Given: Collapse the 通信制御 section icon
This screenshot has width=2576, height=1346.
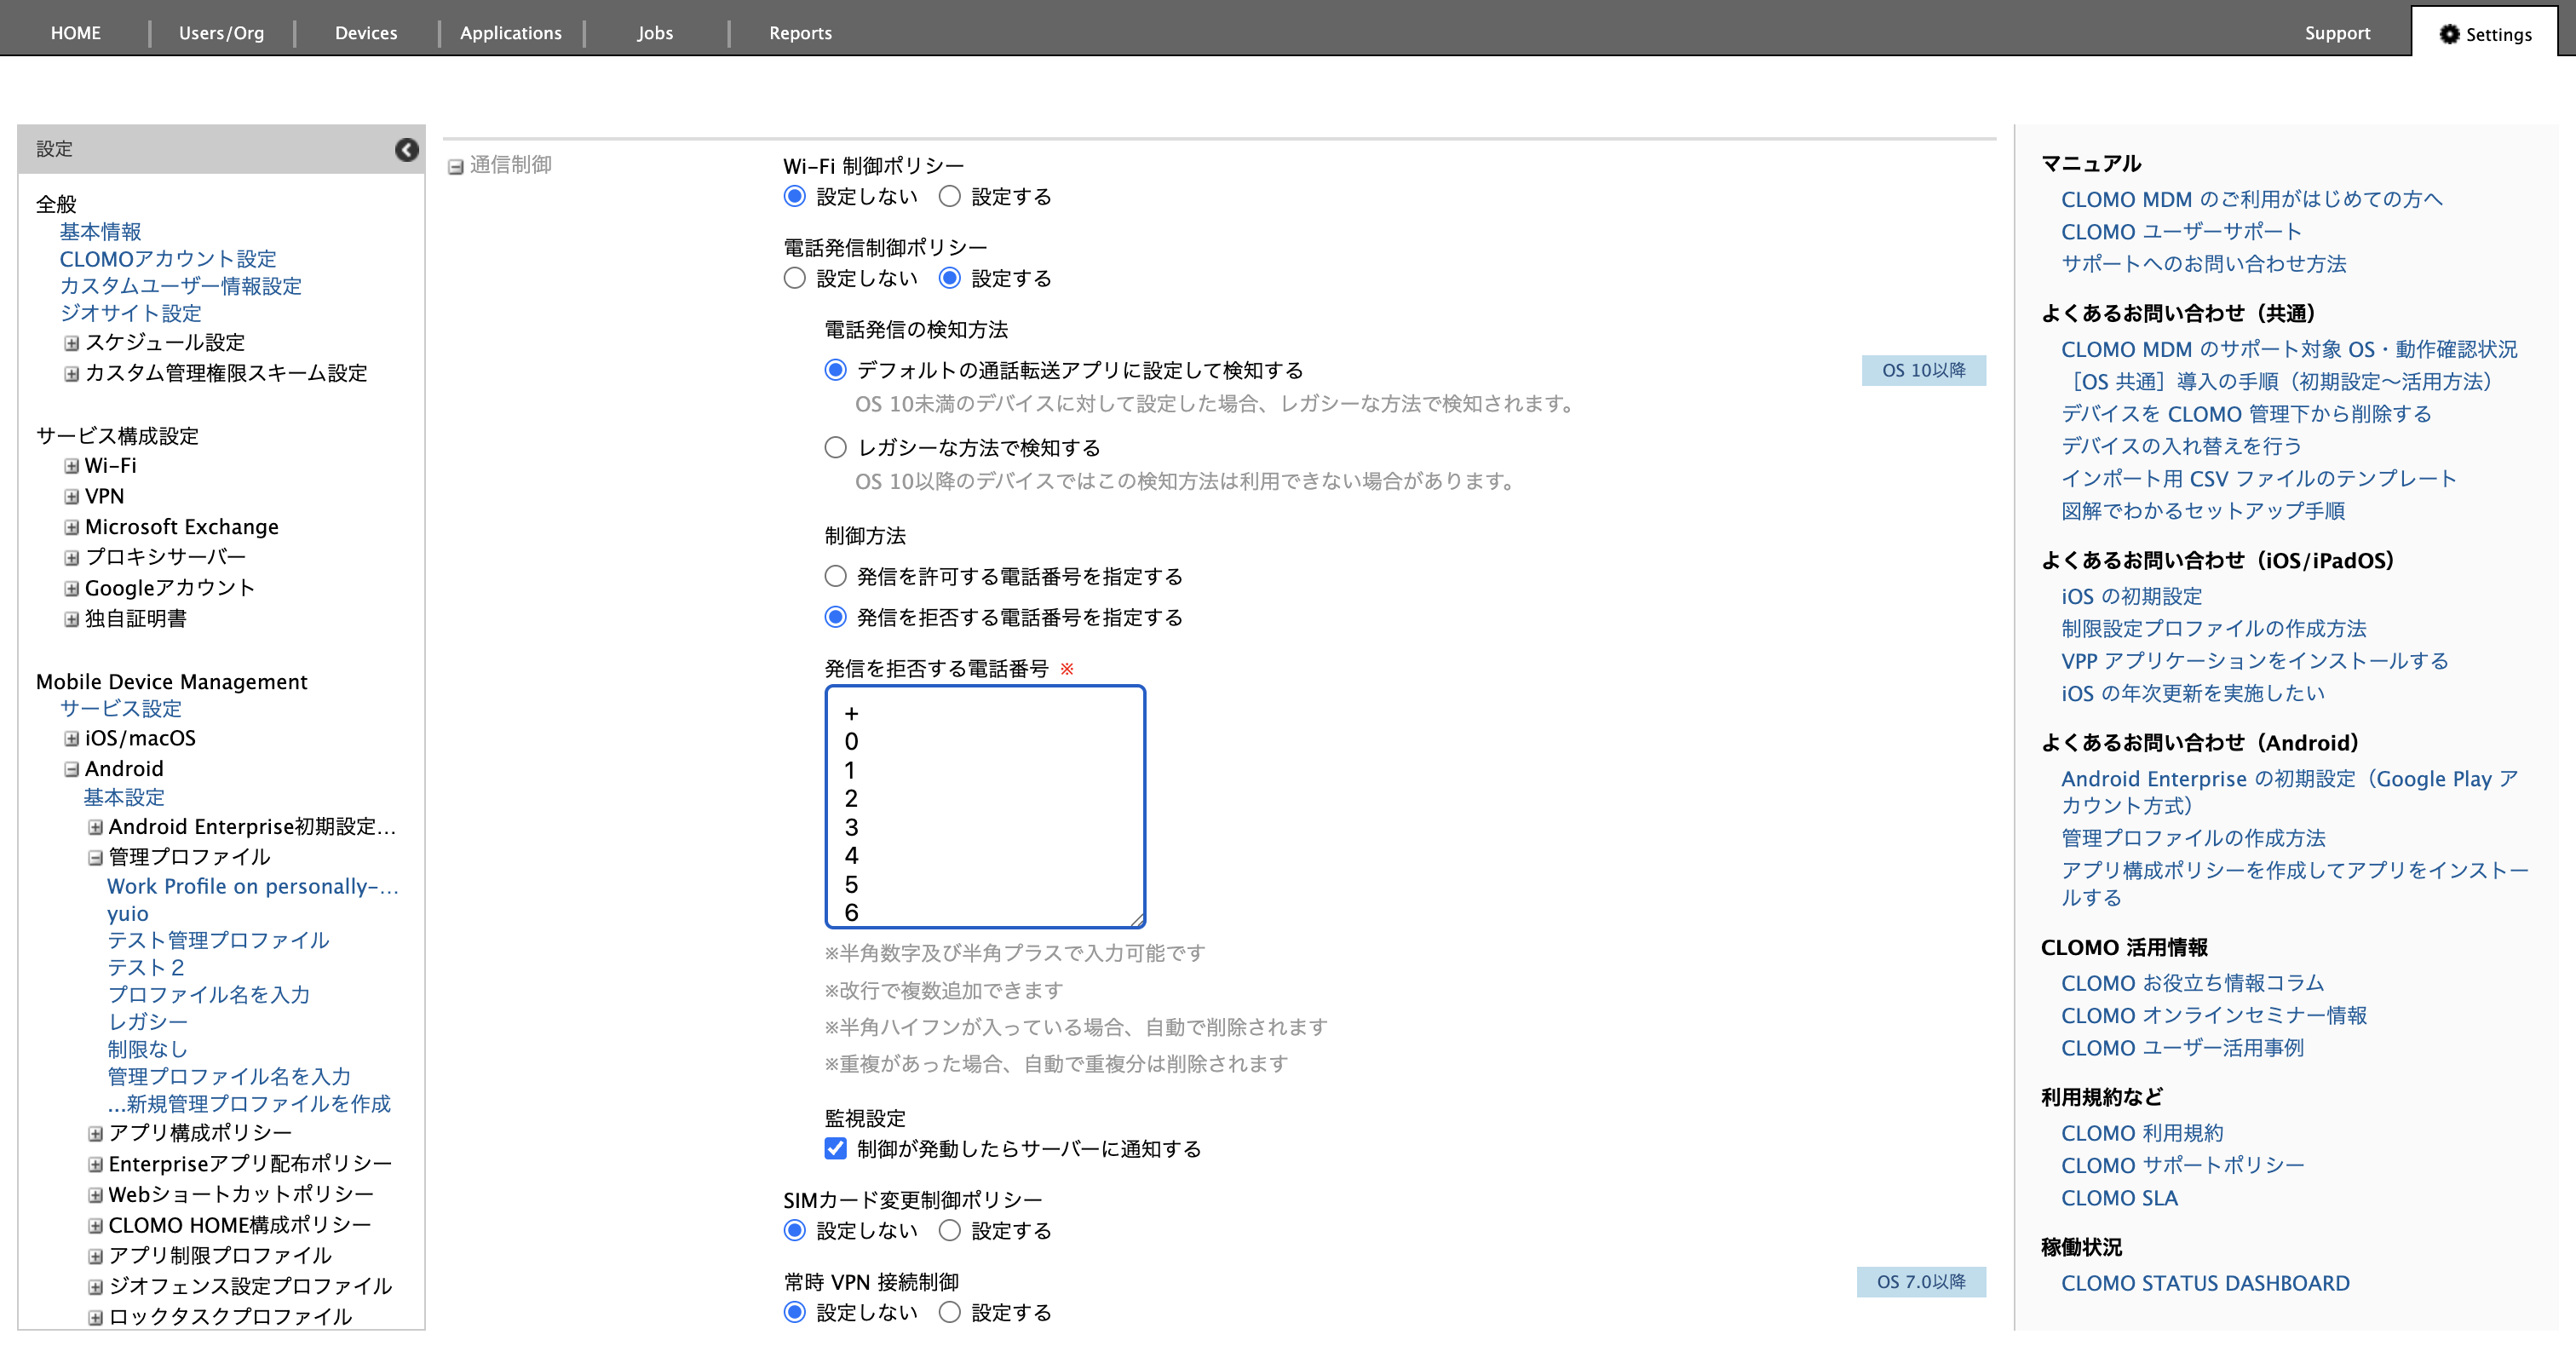Looking at the screenshot, I should point(456,166).
